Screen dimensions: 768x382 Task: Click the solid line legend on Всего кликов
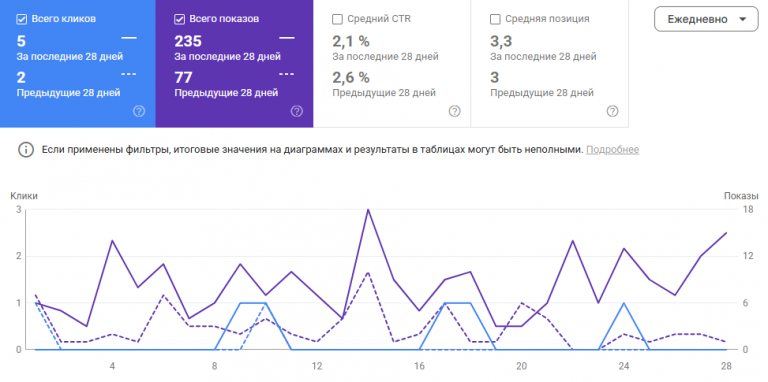(129, 37)
